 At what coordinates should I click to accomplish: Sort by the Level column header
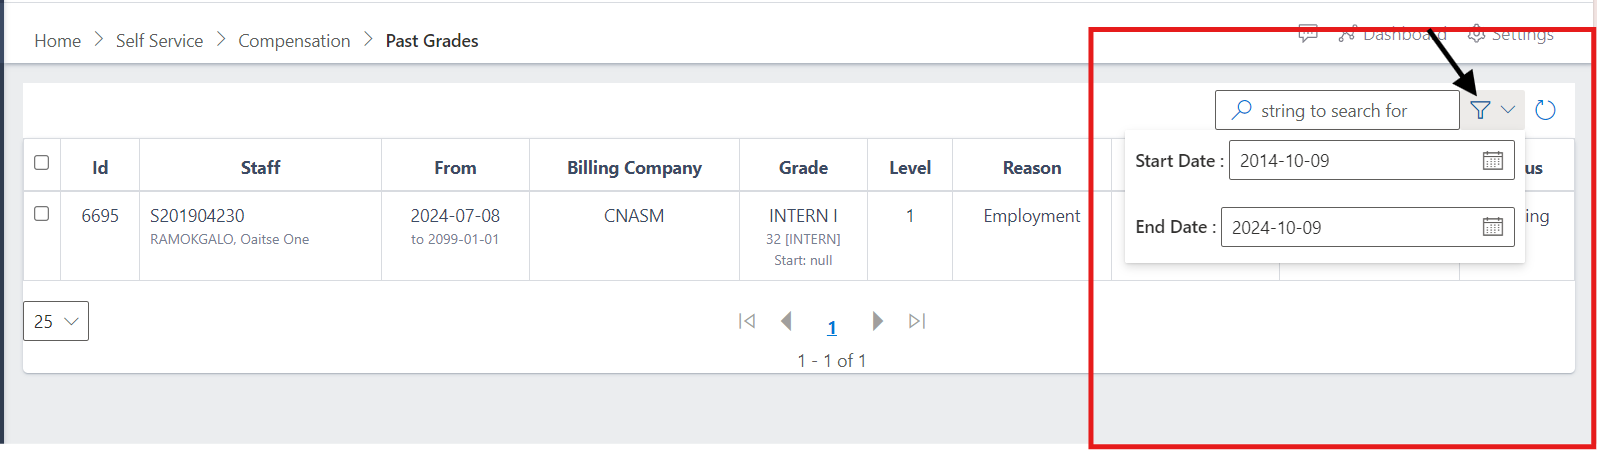(910, 168)
